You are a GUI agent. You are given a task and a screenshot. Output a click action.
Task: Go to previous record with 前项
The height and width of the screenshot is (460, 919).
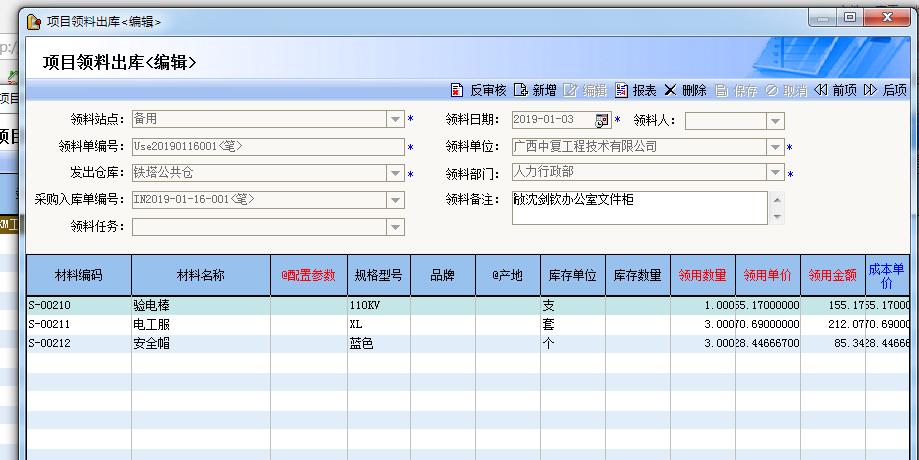[x=821, y=90]
